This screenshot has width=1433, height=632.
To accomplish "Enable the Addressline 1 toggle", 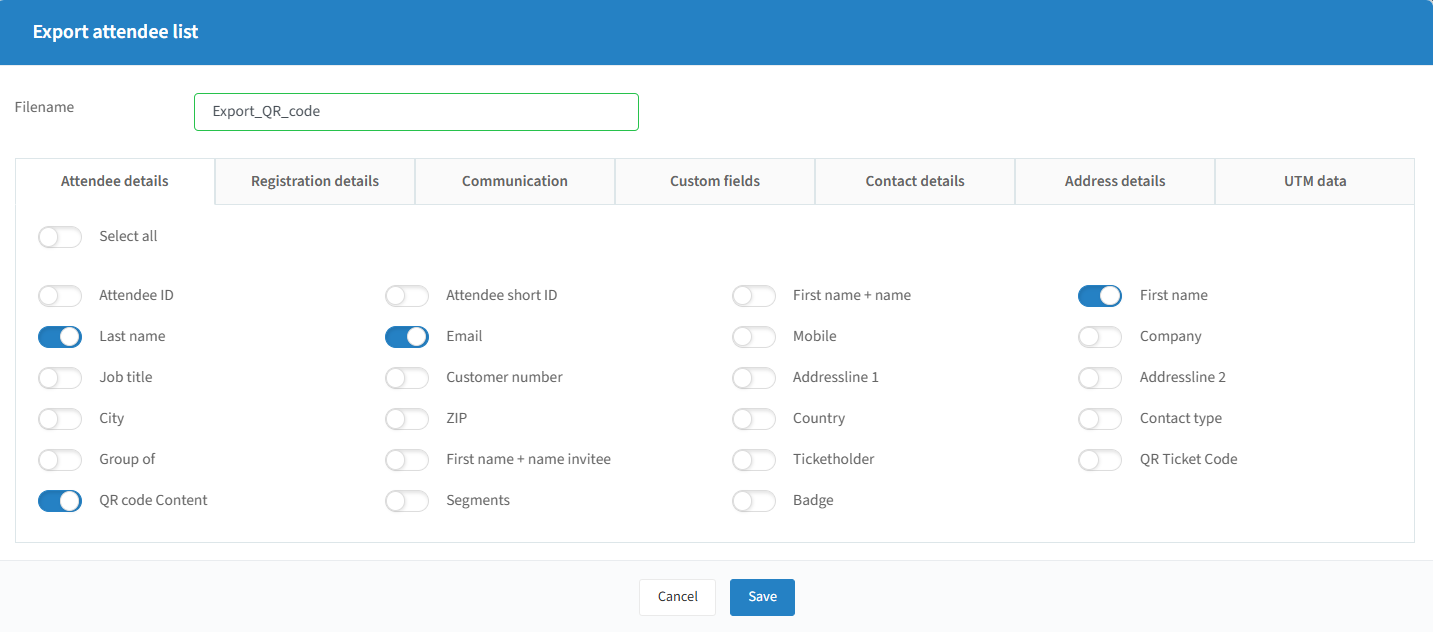I will [754, 378].
